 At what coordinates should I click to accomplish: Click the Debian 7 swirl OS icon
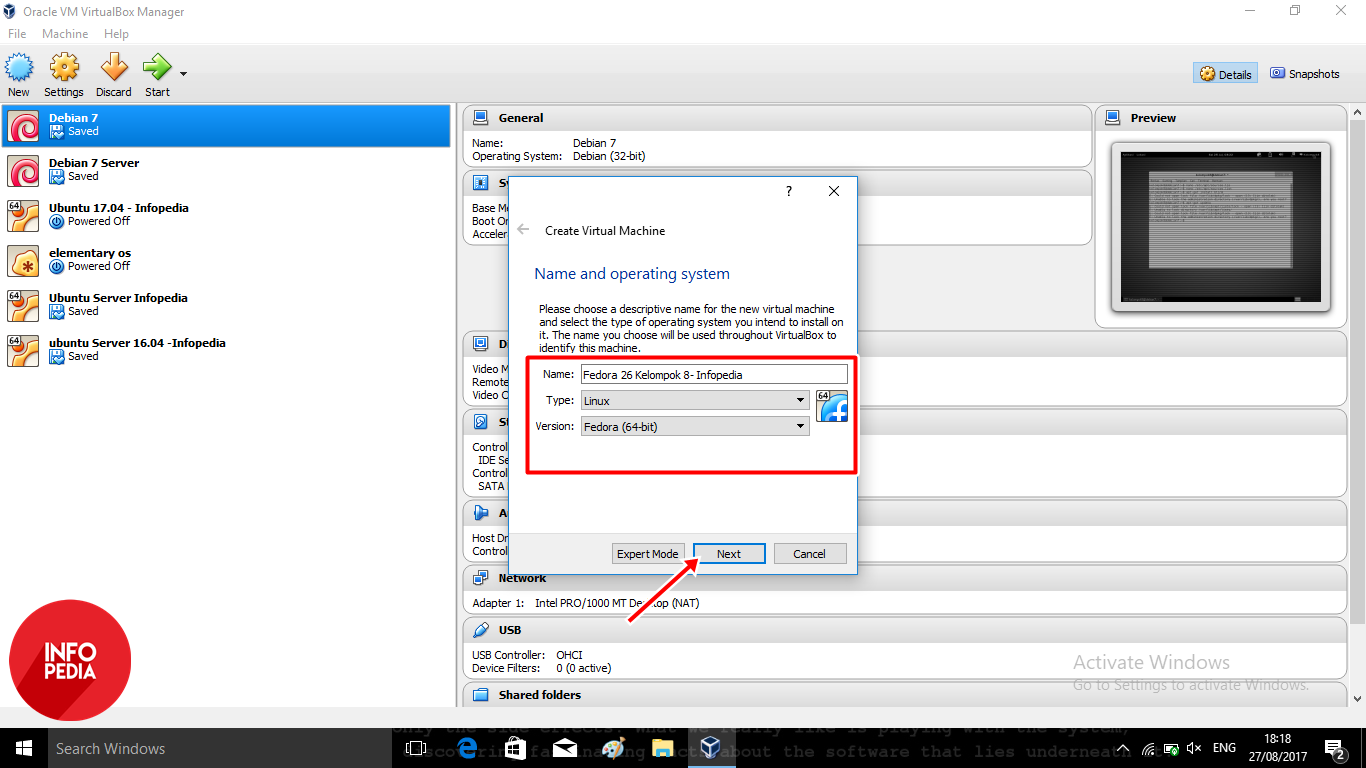click(23, 126)
